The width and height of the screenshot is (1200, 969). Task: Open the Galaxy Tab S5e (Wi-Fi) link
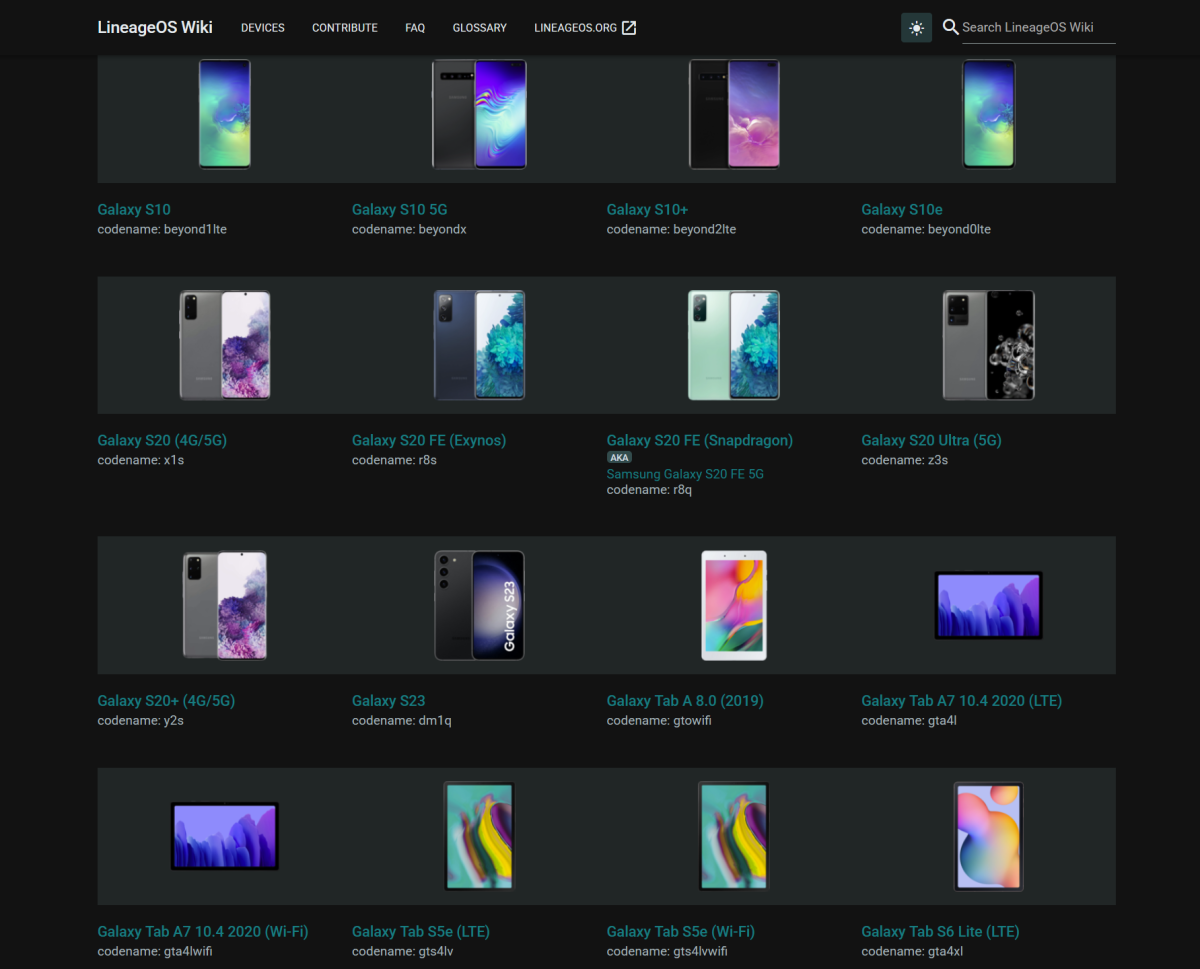pos(681,931)
